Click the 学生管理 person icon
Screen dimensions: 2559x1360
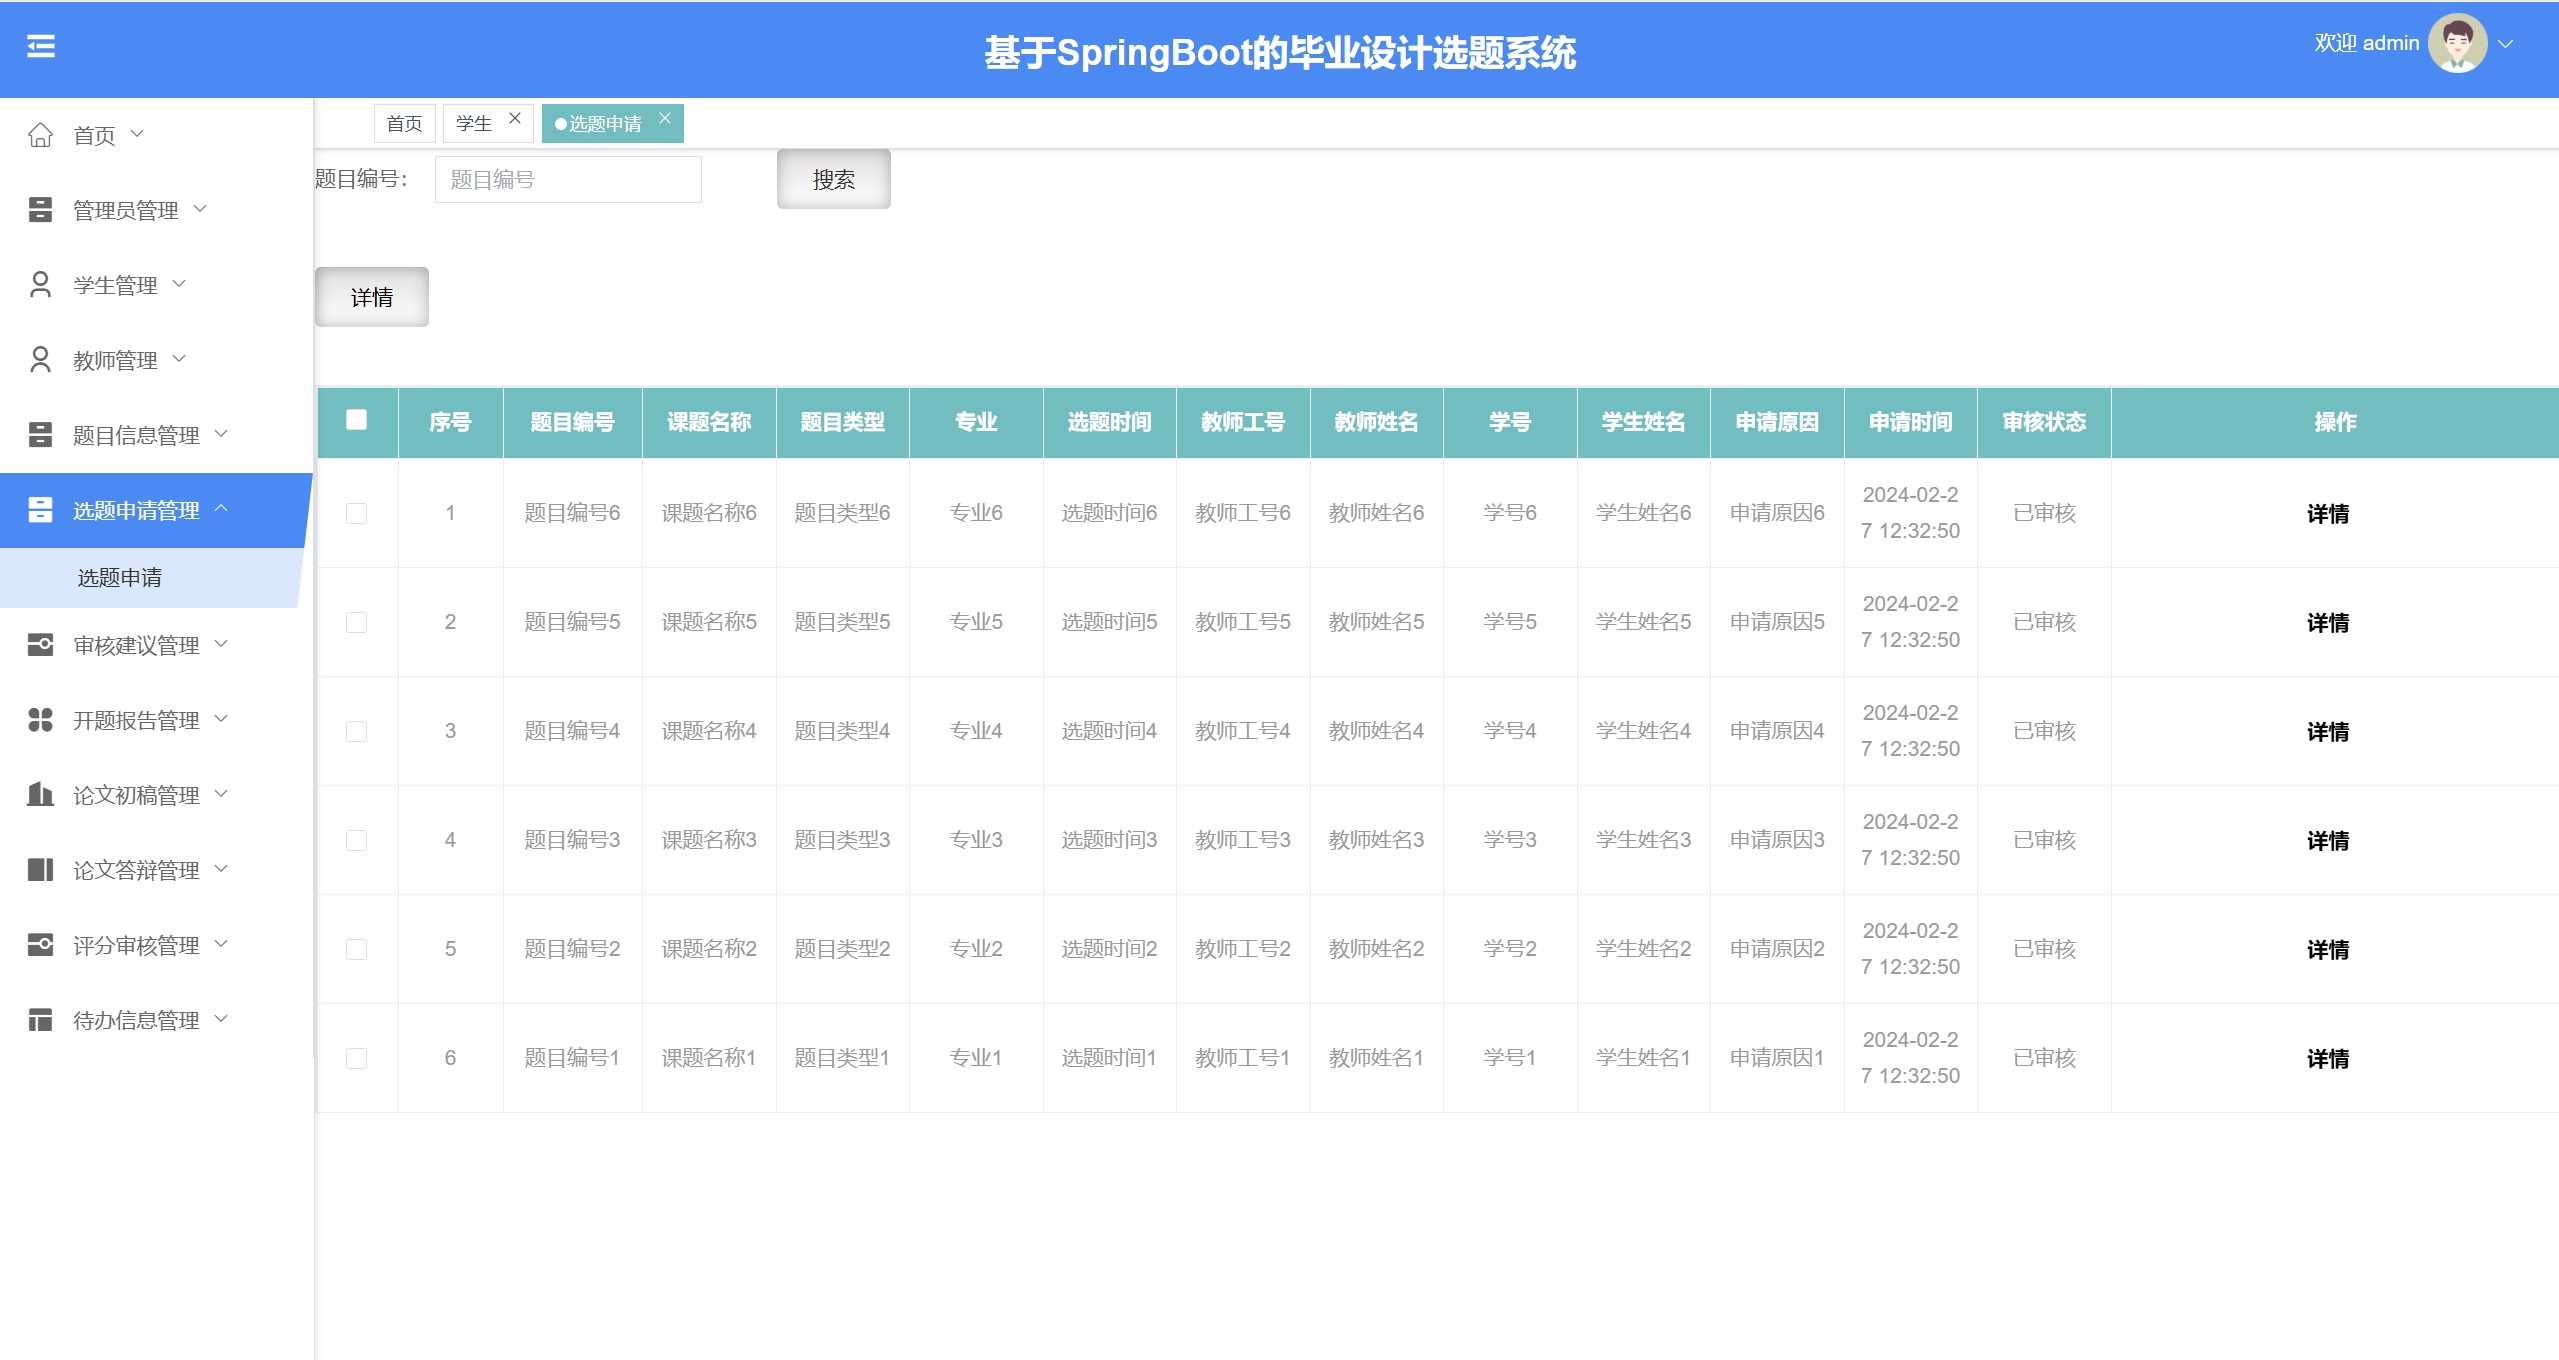coord(40,285)
